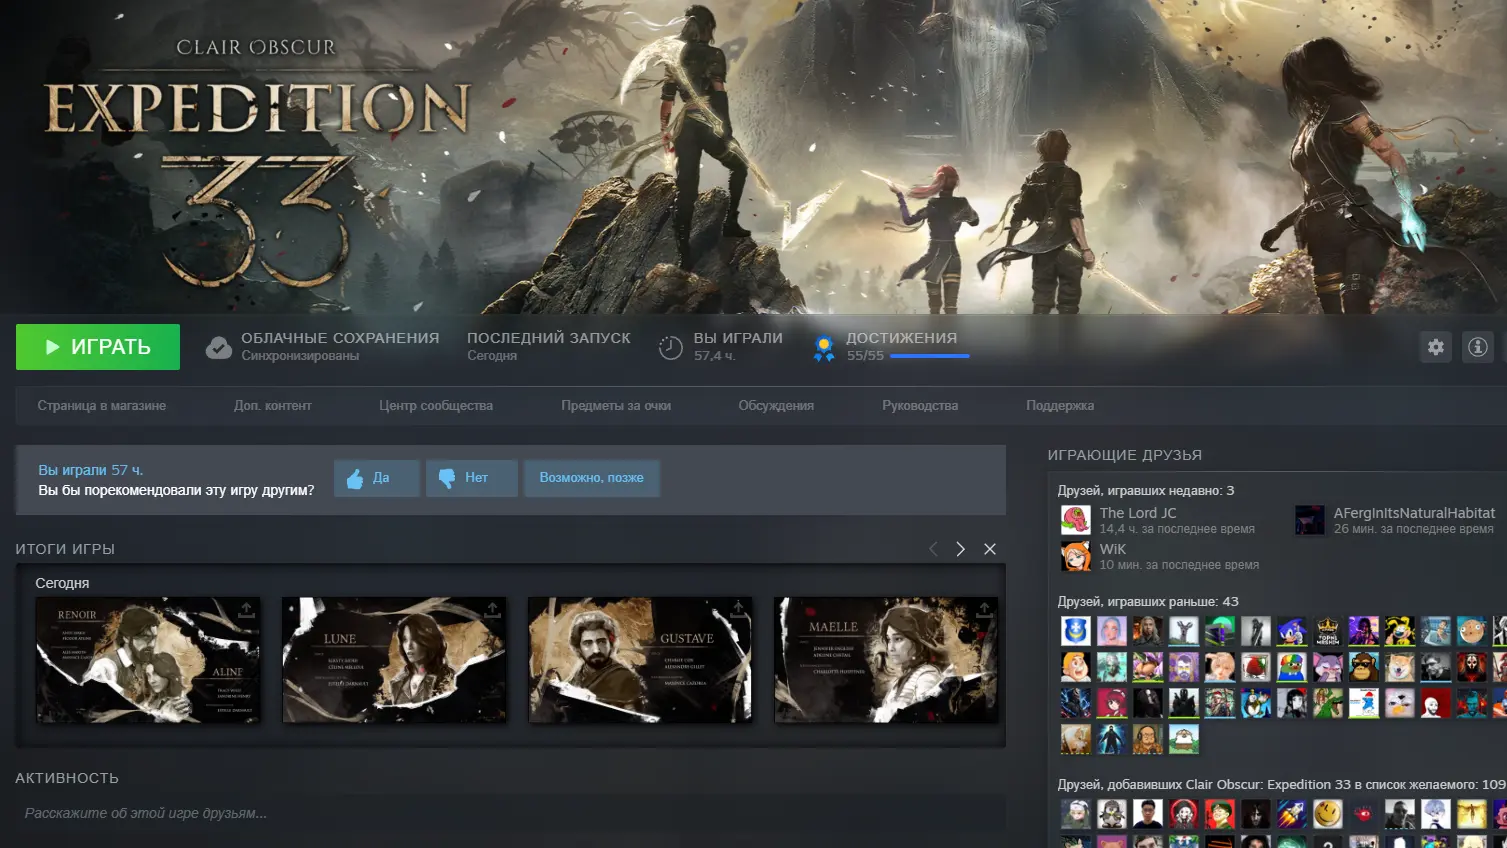Image resolution: width=1507 pixels, height=848 pixels.
Task: Launch the game with the green ИГРАТЬ button
Action: click(x=98, y=347)
